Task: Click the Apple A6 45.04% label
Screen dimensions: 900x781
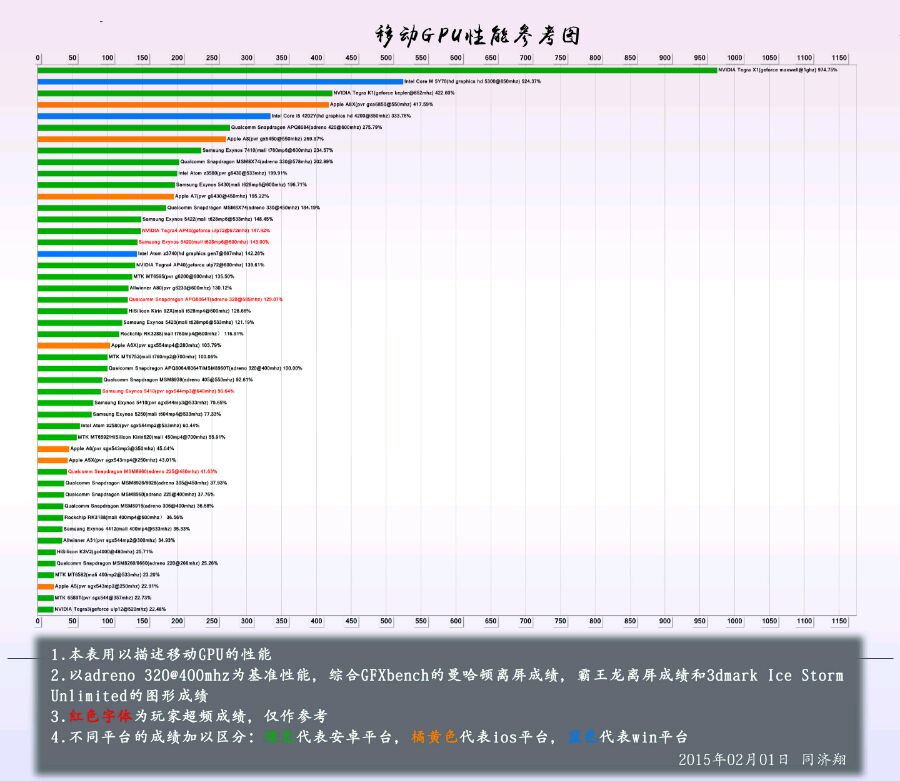Action: tap(122, 449)
